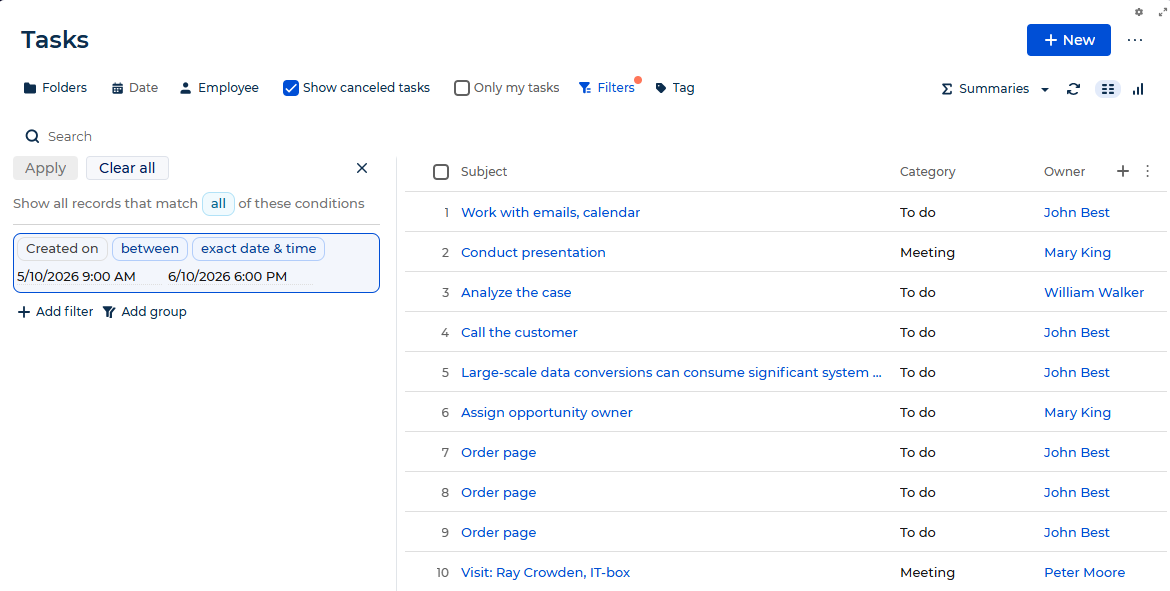This screenshot has height=591, width=1170.
Task: Select the list view icon
Action: tap(1107, 89)
